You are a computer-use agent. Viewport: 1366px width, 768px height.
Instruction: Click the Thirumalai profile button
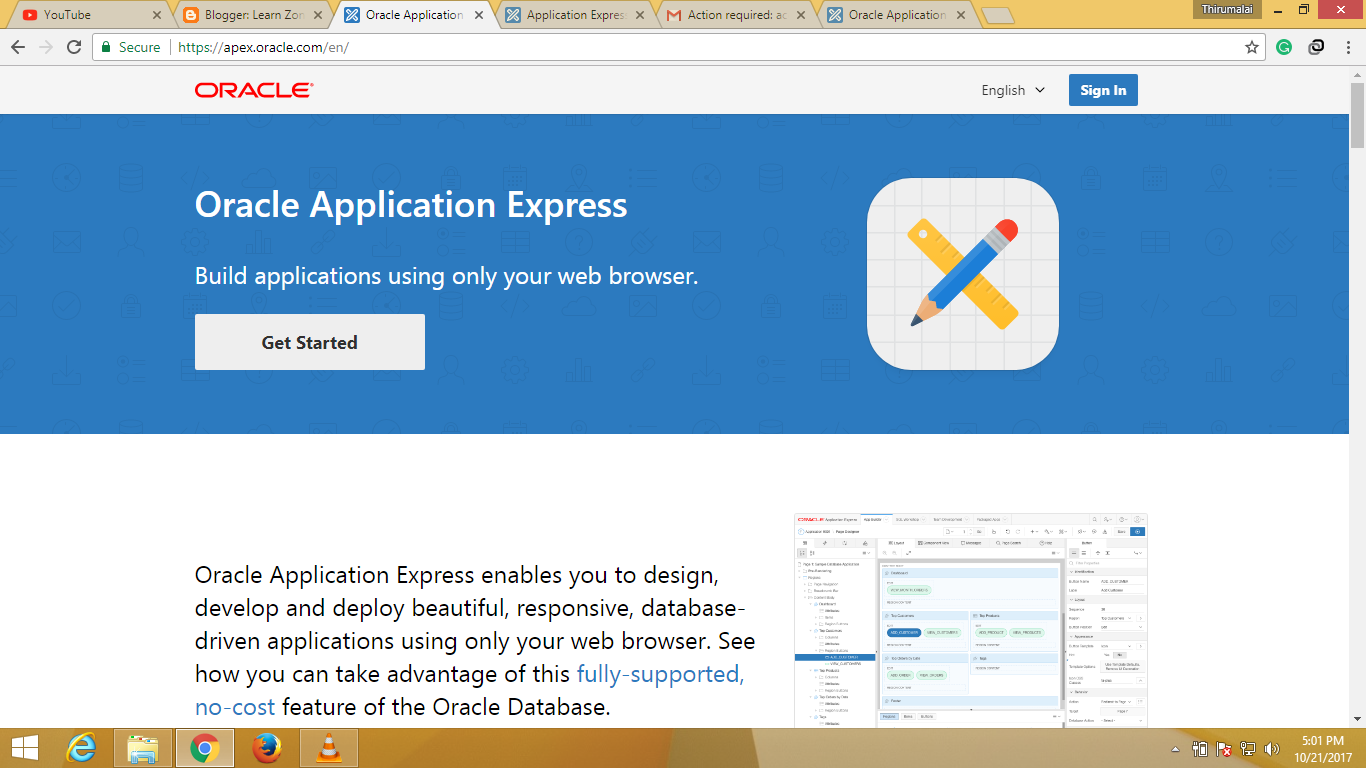(1225, 9)
